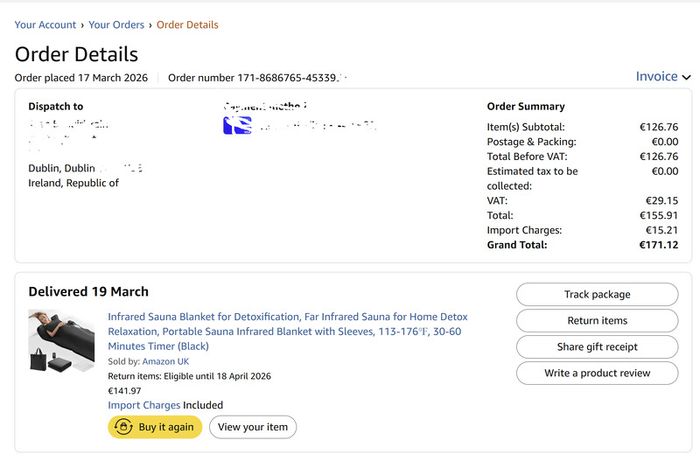Click the payment card logo icon
Image resolution: width=700 pixels, height=461 pixels.
tap(238, 125)
